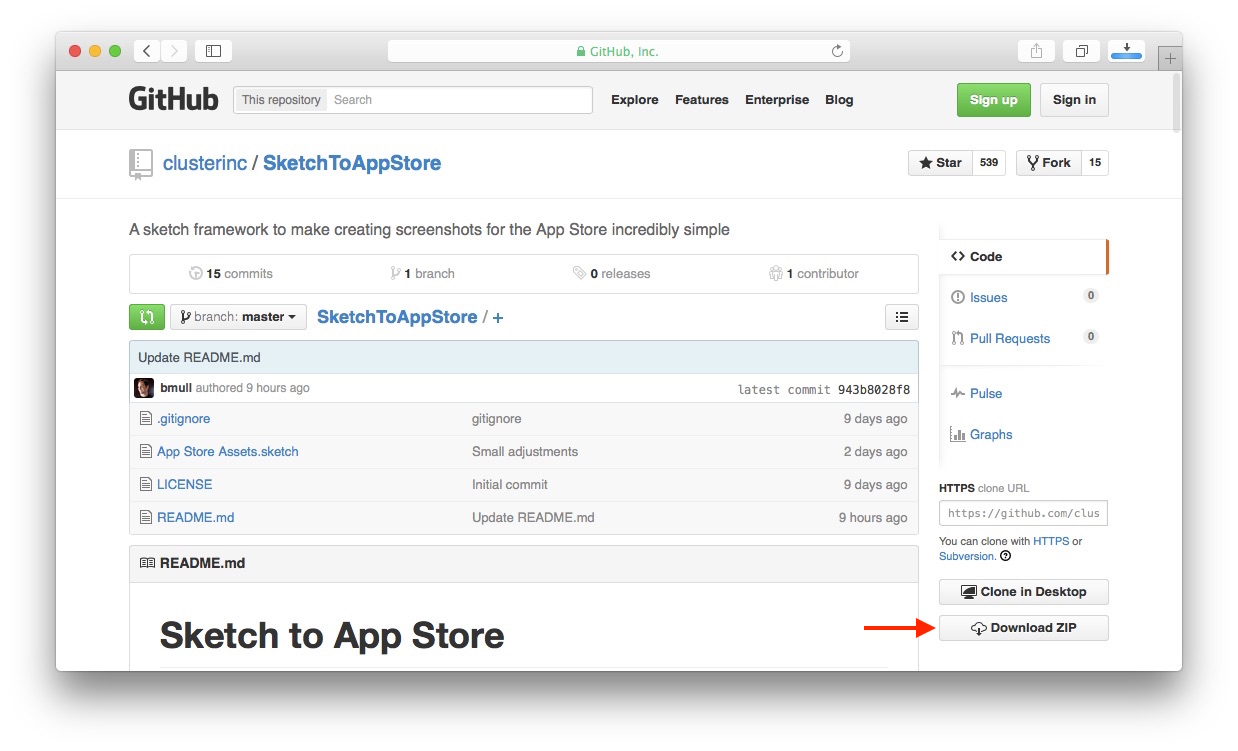Fork the repository
The height and width of the screenshot is (751, 1238).
(1048, 163)
